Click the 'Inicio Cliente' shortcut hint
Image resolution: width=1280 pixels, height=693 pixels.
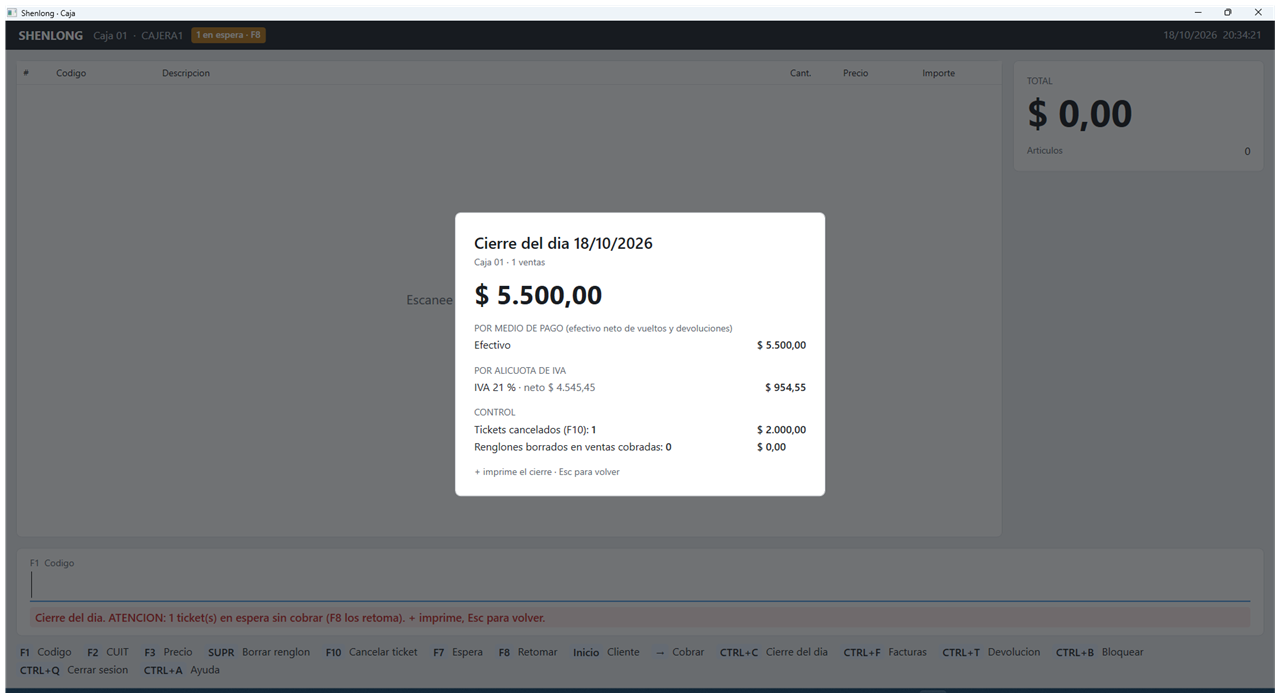coord(606,652)
